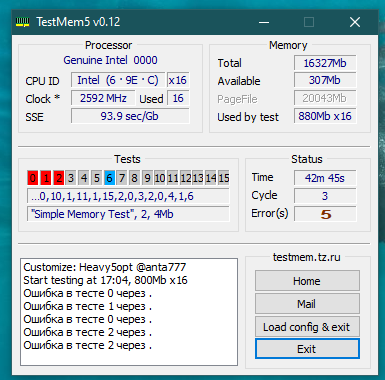Select gray test box 10
The image size is (385, 380).
click(160, 178)
